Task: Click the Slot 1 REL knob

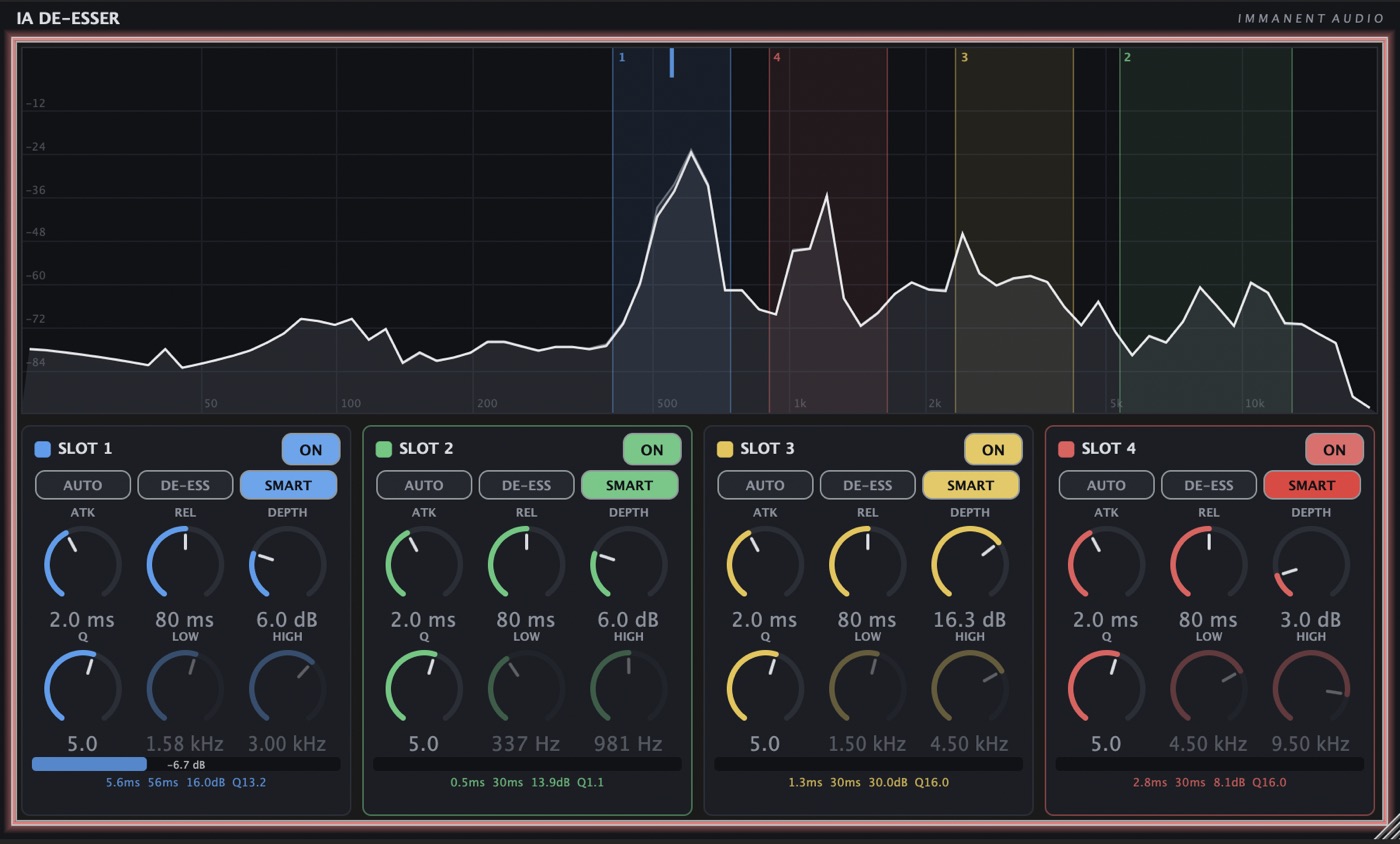Action: 185,564
